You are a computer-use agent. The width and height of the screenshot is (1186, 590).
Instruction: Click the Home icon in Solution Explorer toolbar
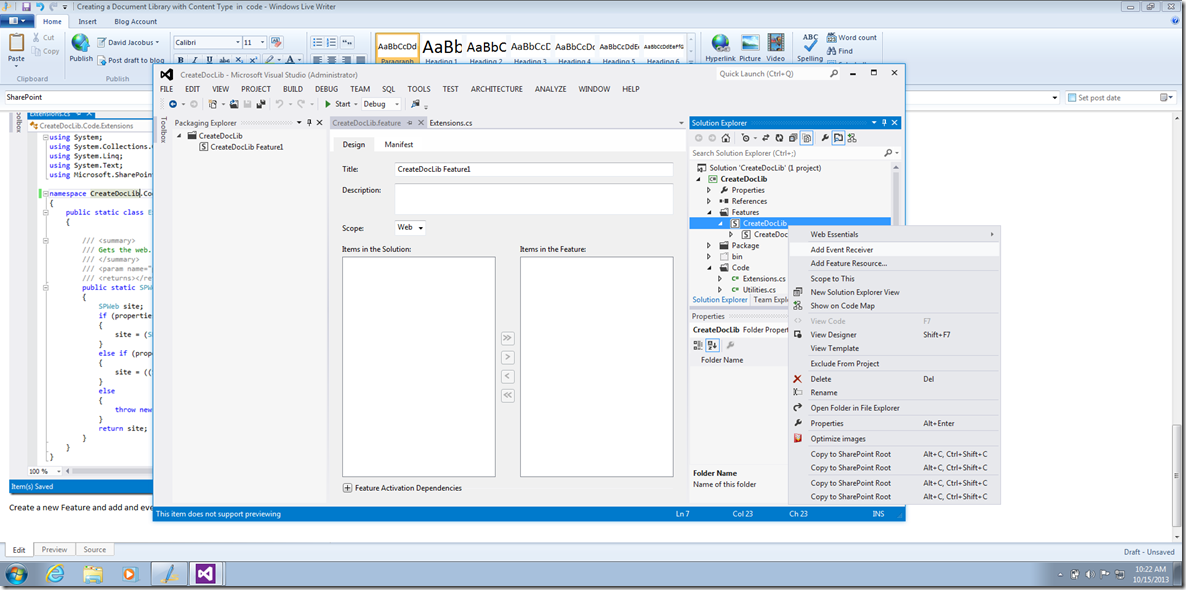point(725,138)
